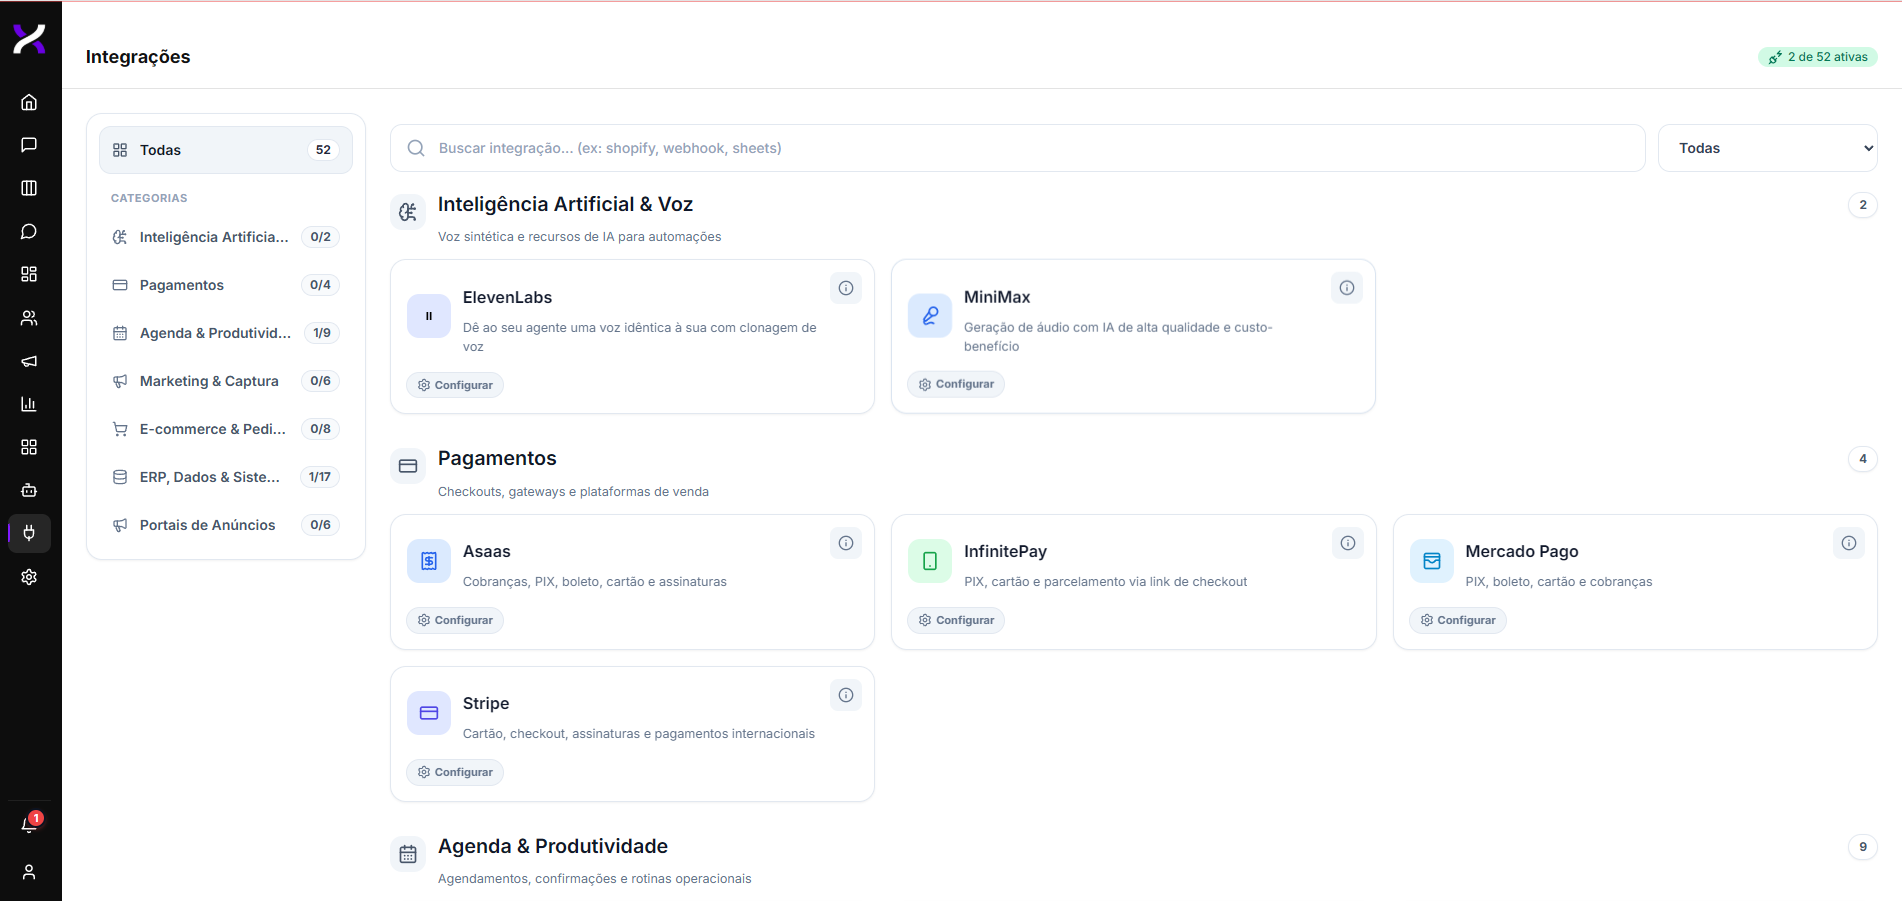Click the MiniMax card title

[997, 297]
